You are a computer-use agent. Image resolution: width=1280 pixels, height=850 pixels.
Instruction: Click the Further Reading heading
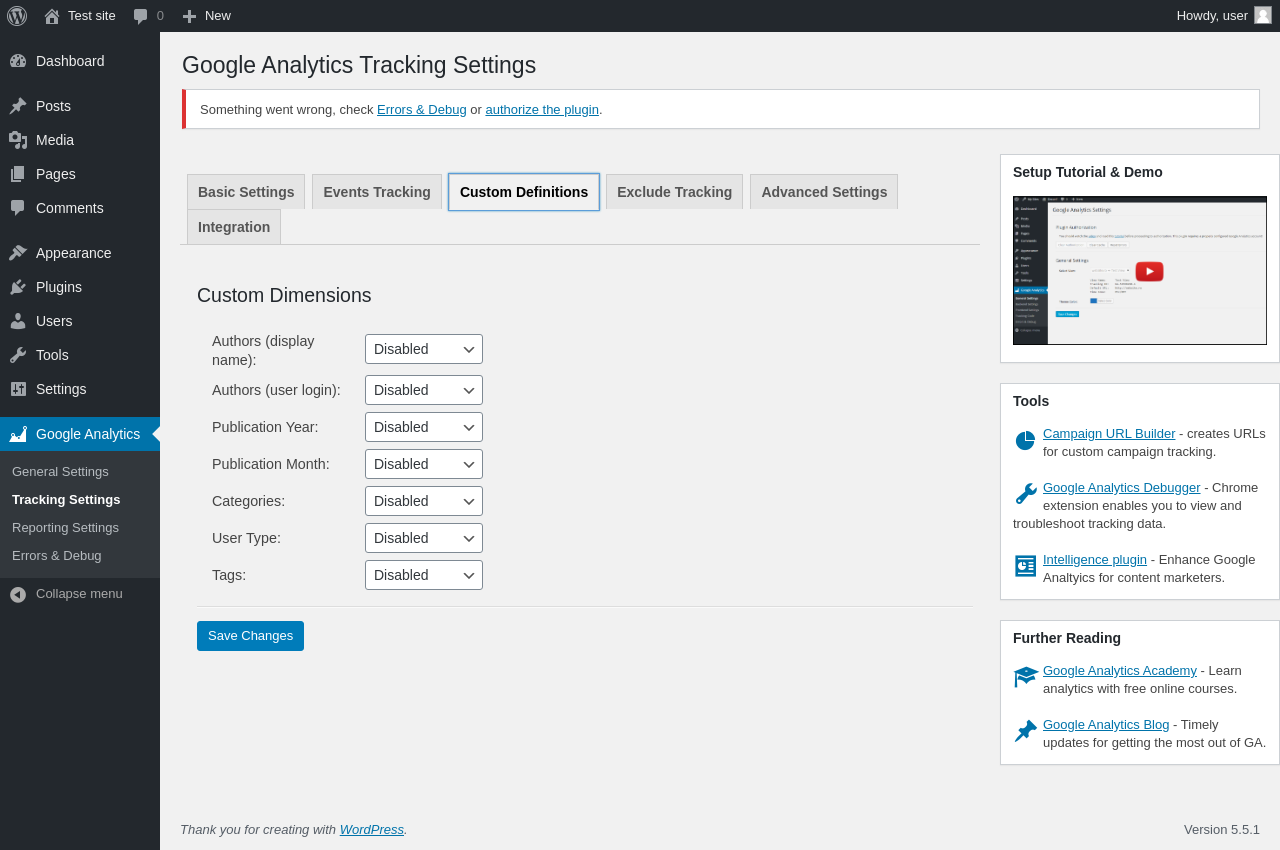pyautogui.click(x=1067, y=638)
